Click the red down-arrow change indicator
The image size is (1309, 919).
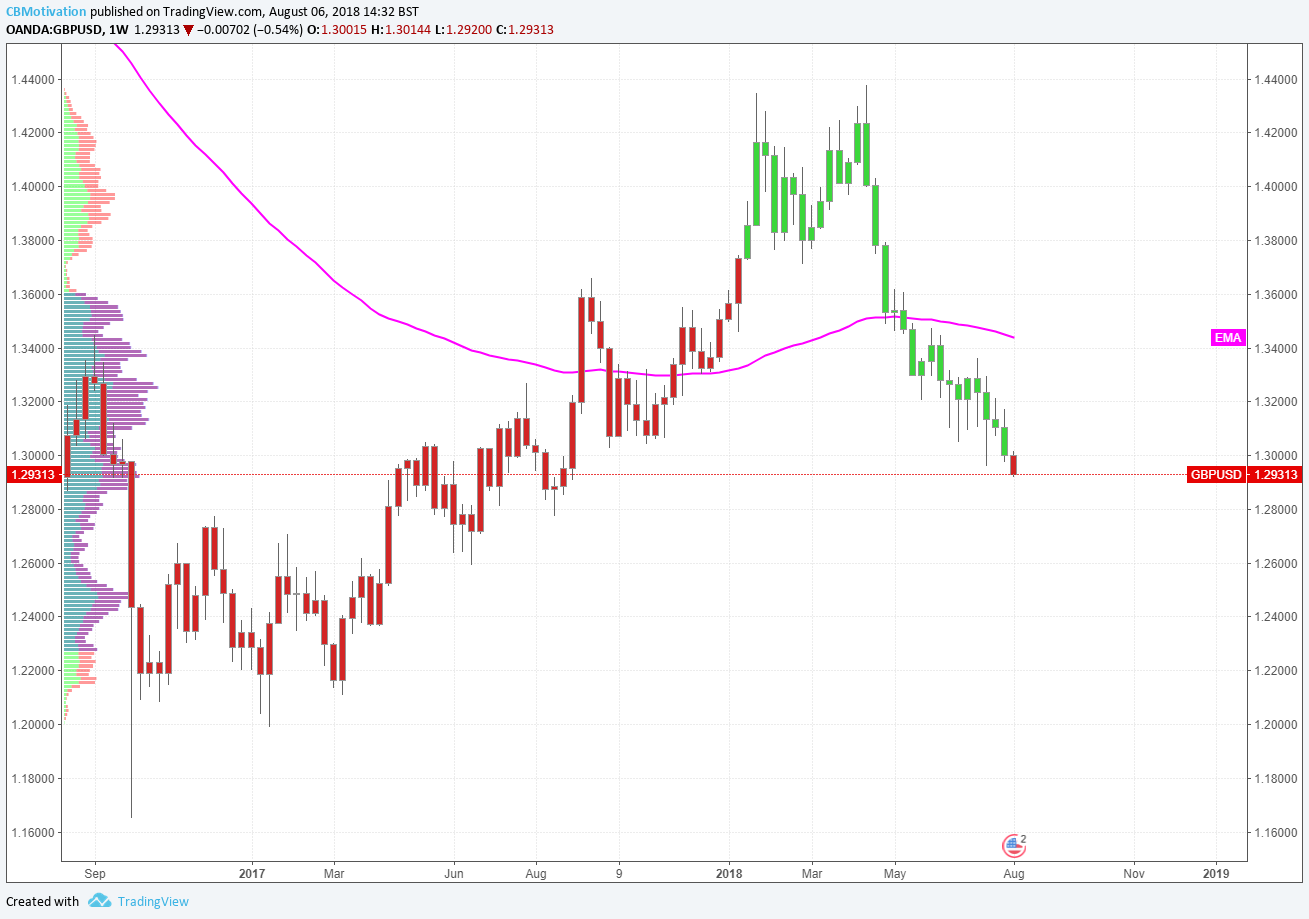(x=188, y=30)
